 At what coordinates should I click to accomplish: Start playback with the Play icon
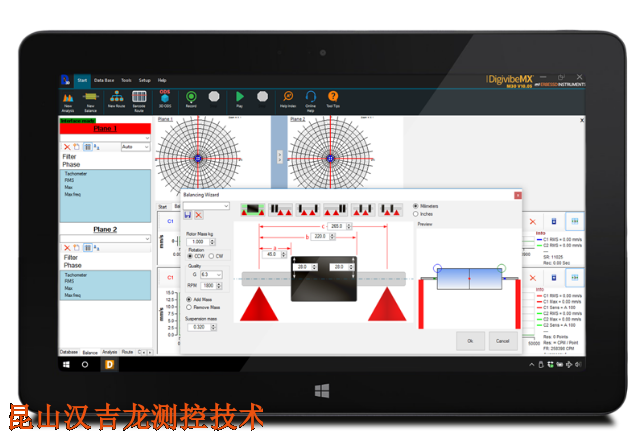click(x=240, y=98)
